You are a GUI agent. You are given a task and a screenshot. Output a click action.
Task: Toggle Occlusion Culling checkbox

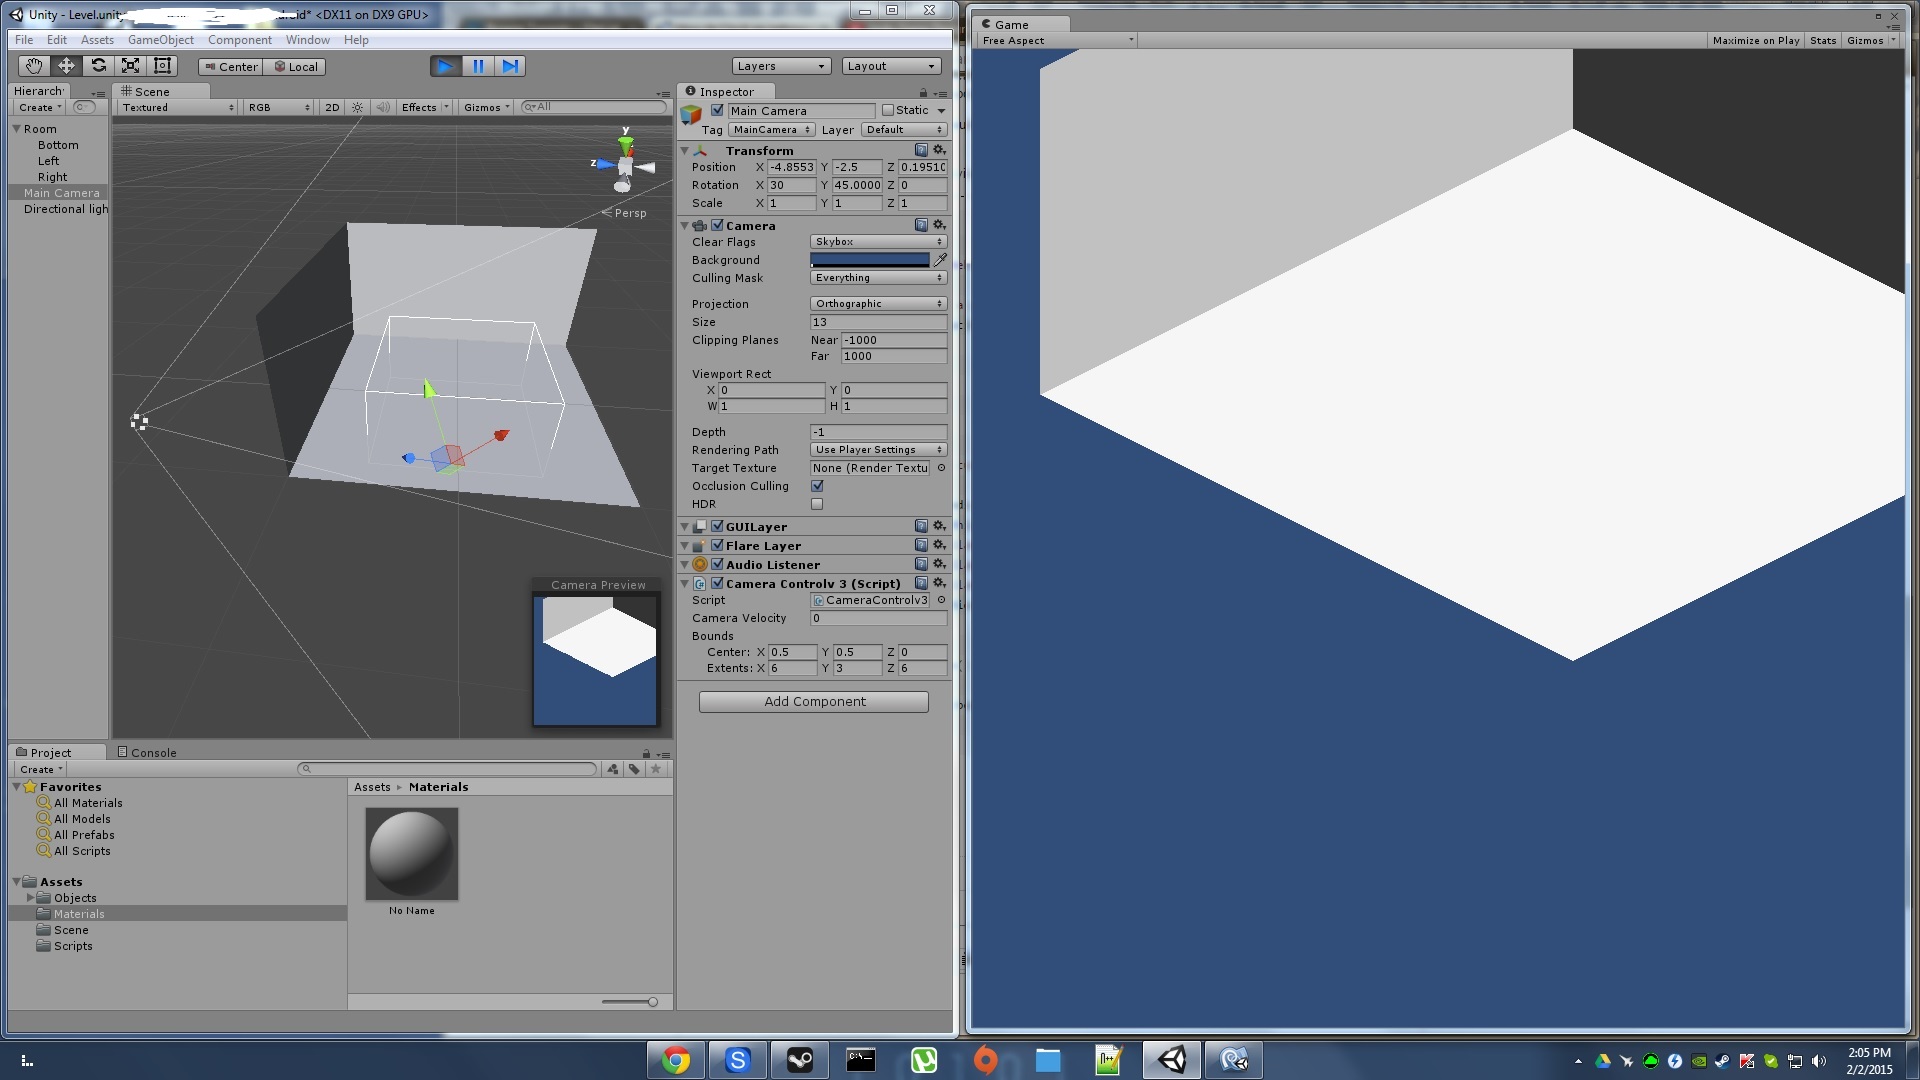[x=817, y=486]
